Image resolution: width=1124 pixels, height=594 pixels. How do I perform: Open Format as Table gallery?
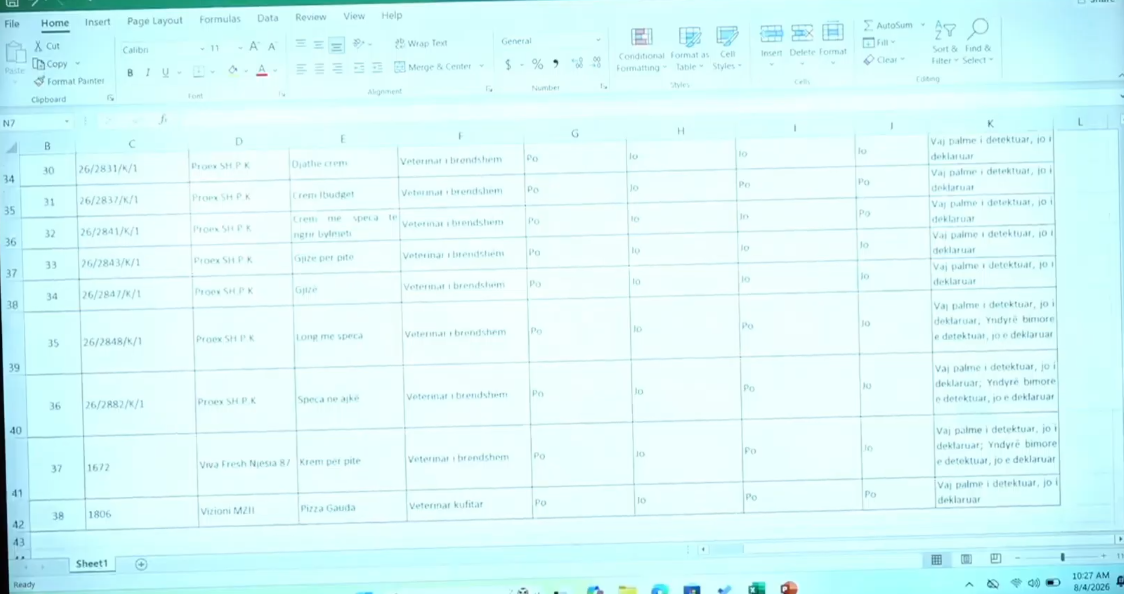click(690, 49)
